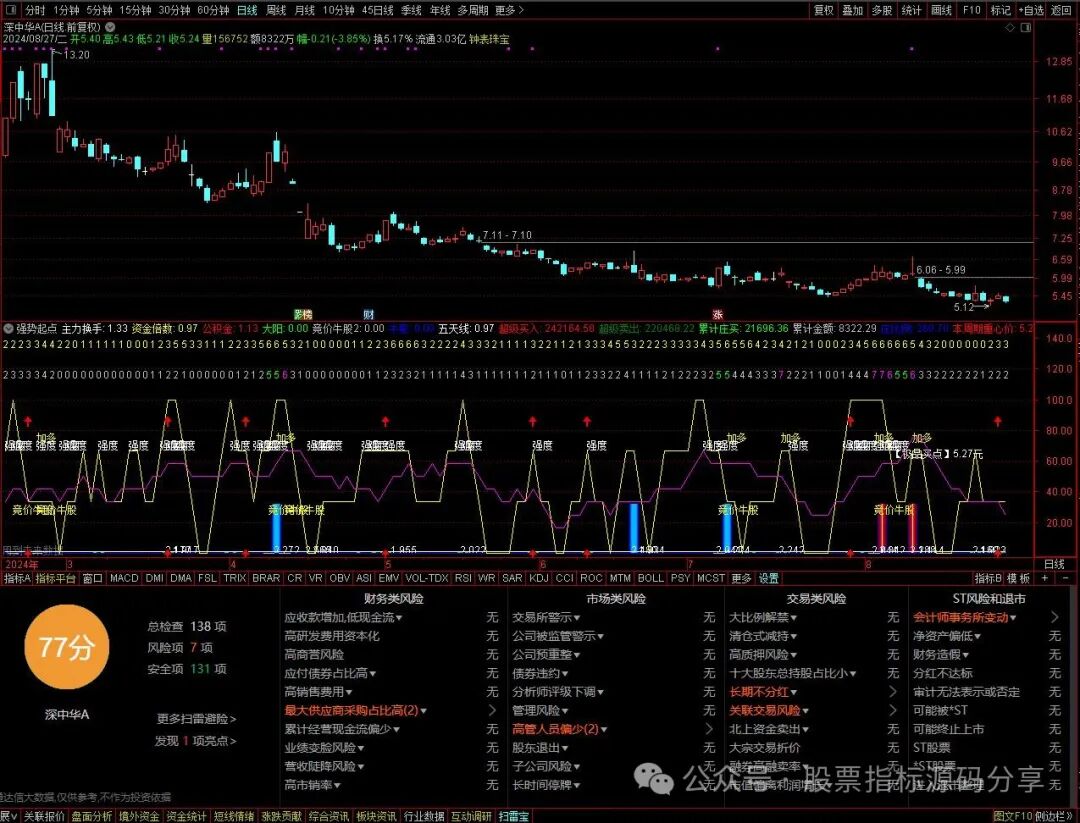
Task: Click the 强势起点 indicator settings icon
Action: click(x=8, y=329)
